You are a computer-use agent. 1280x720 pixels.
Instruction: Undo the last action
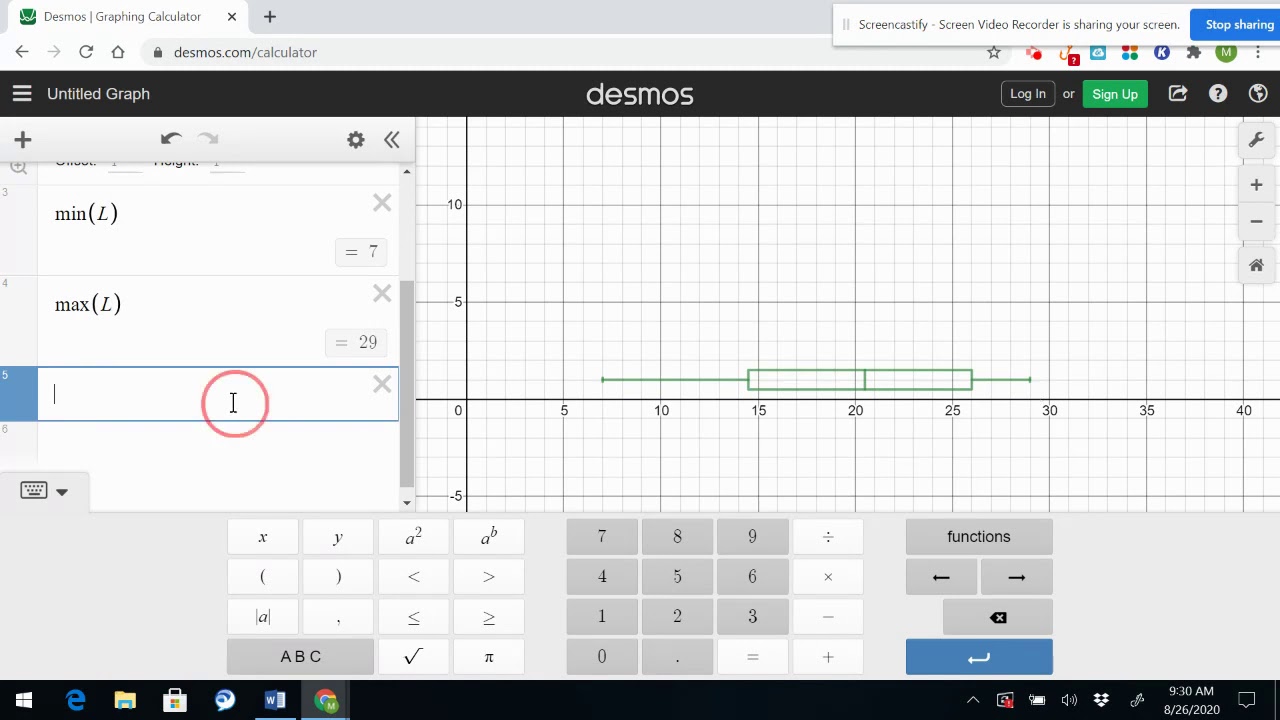(171, 139)
